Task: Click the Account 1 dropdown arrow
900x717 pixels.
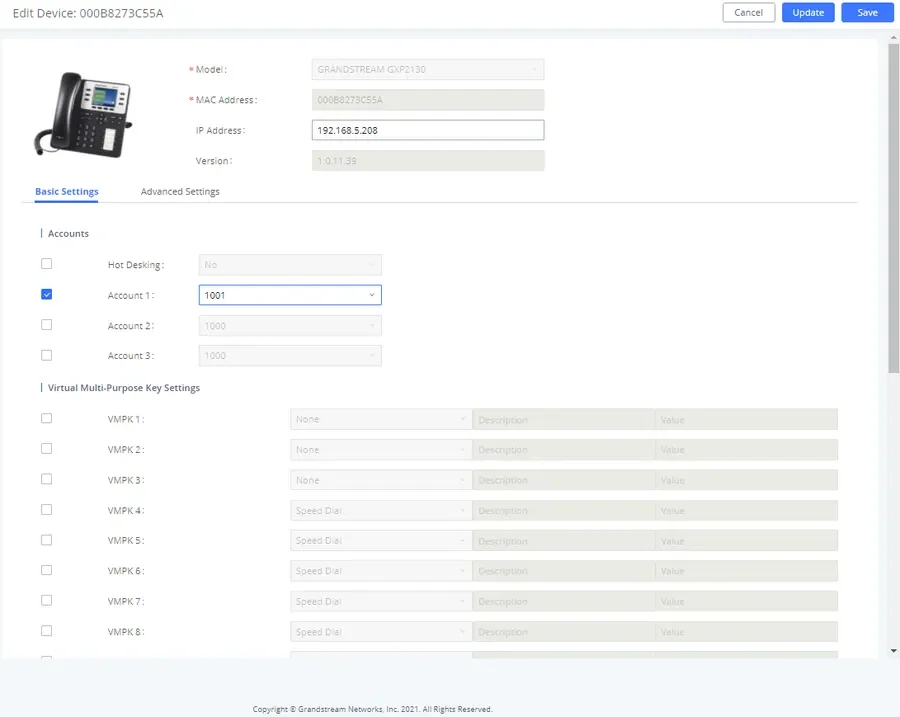Action: pos(371,295)
